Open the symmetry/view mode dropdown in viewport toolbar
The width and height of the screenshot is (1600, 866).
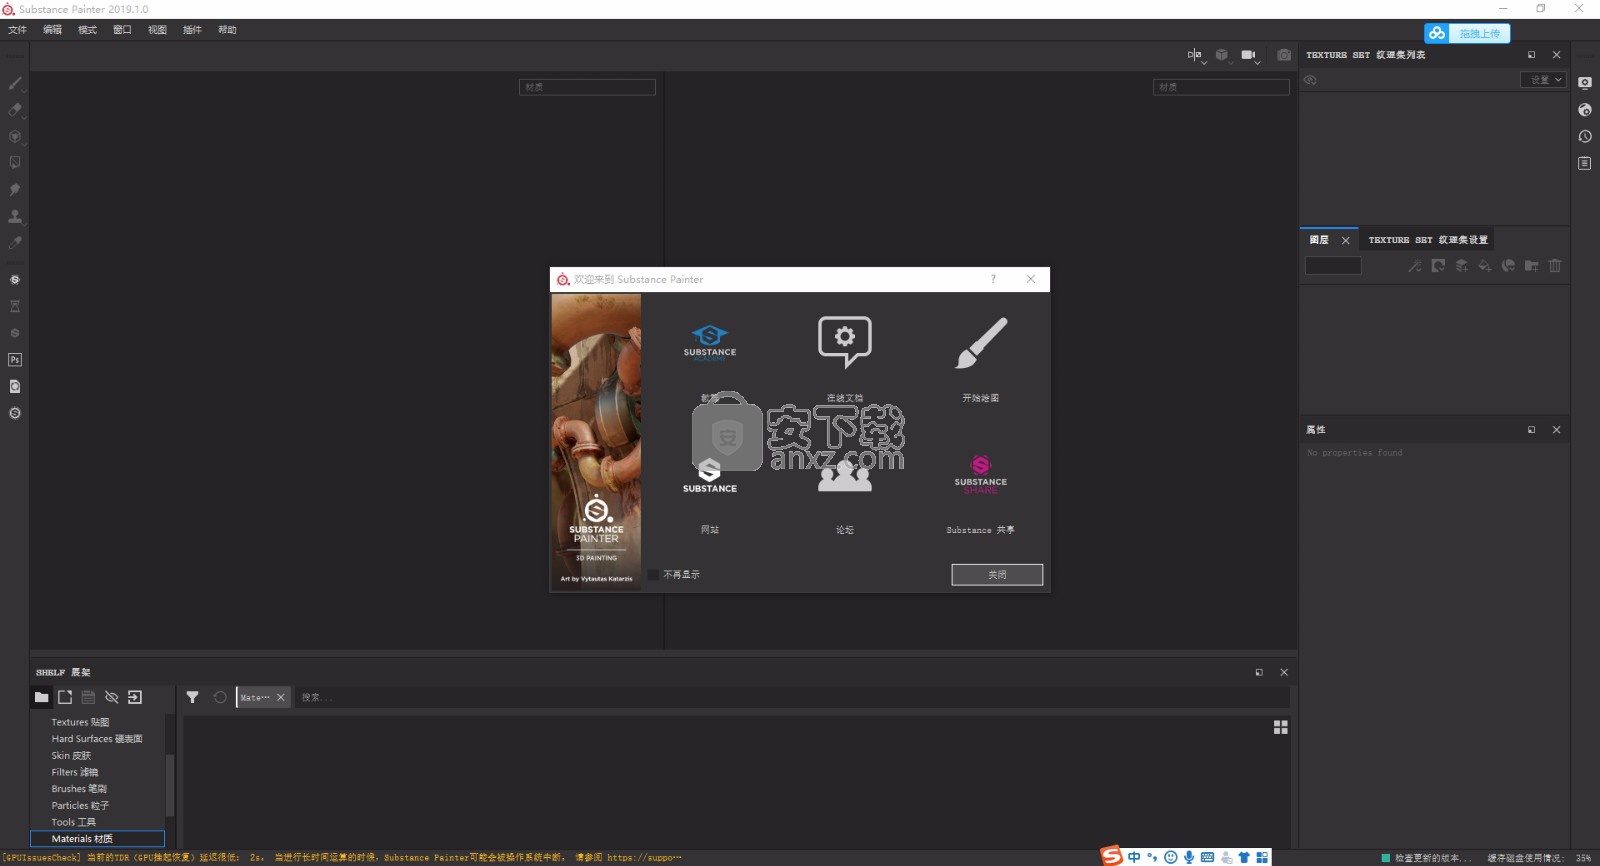pos(1196,56)
